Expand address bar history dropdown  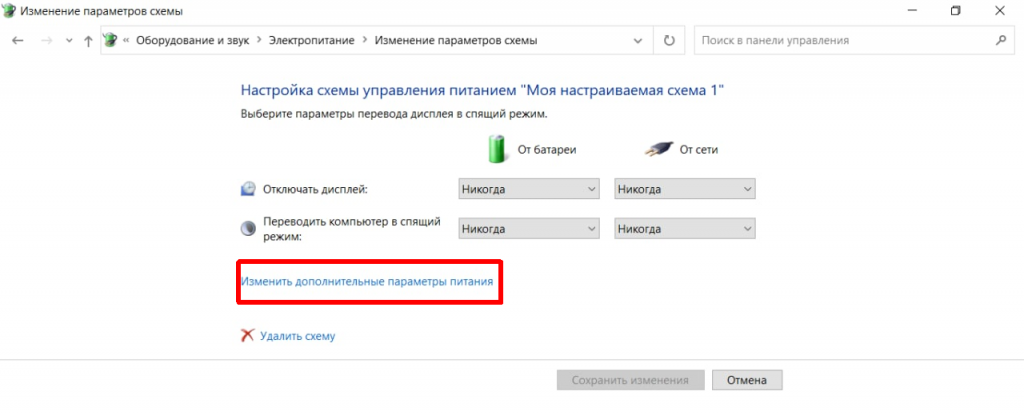click(x=639, y=41)
